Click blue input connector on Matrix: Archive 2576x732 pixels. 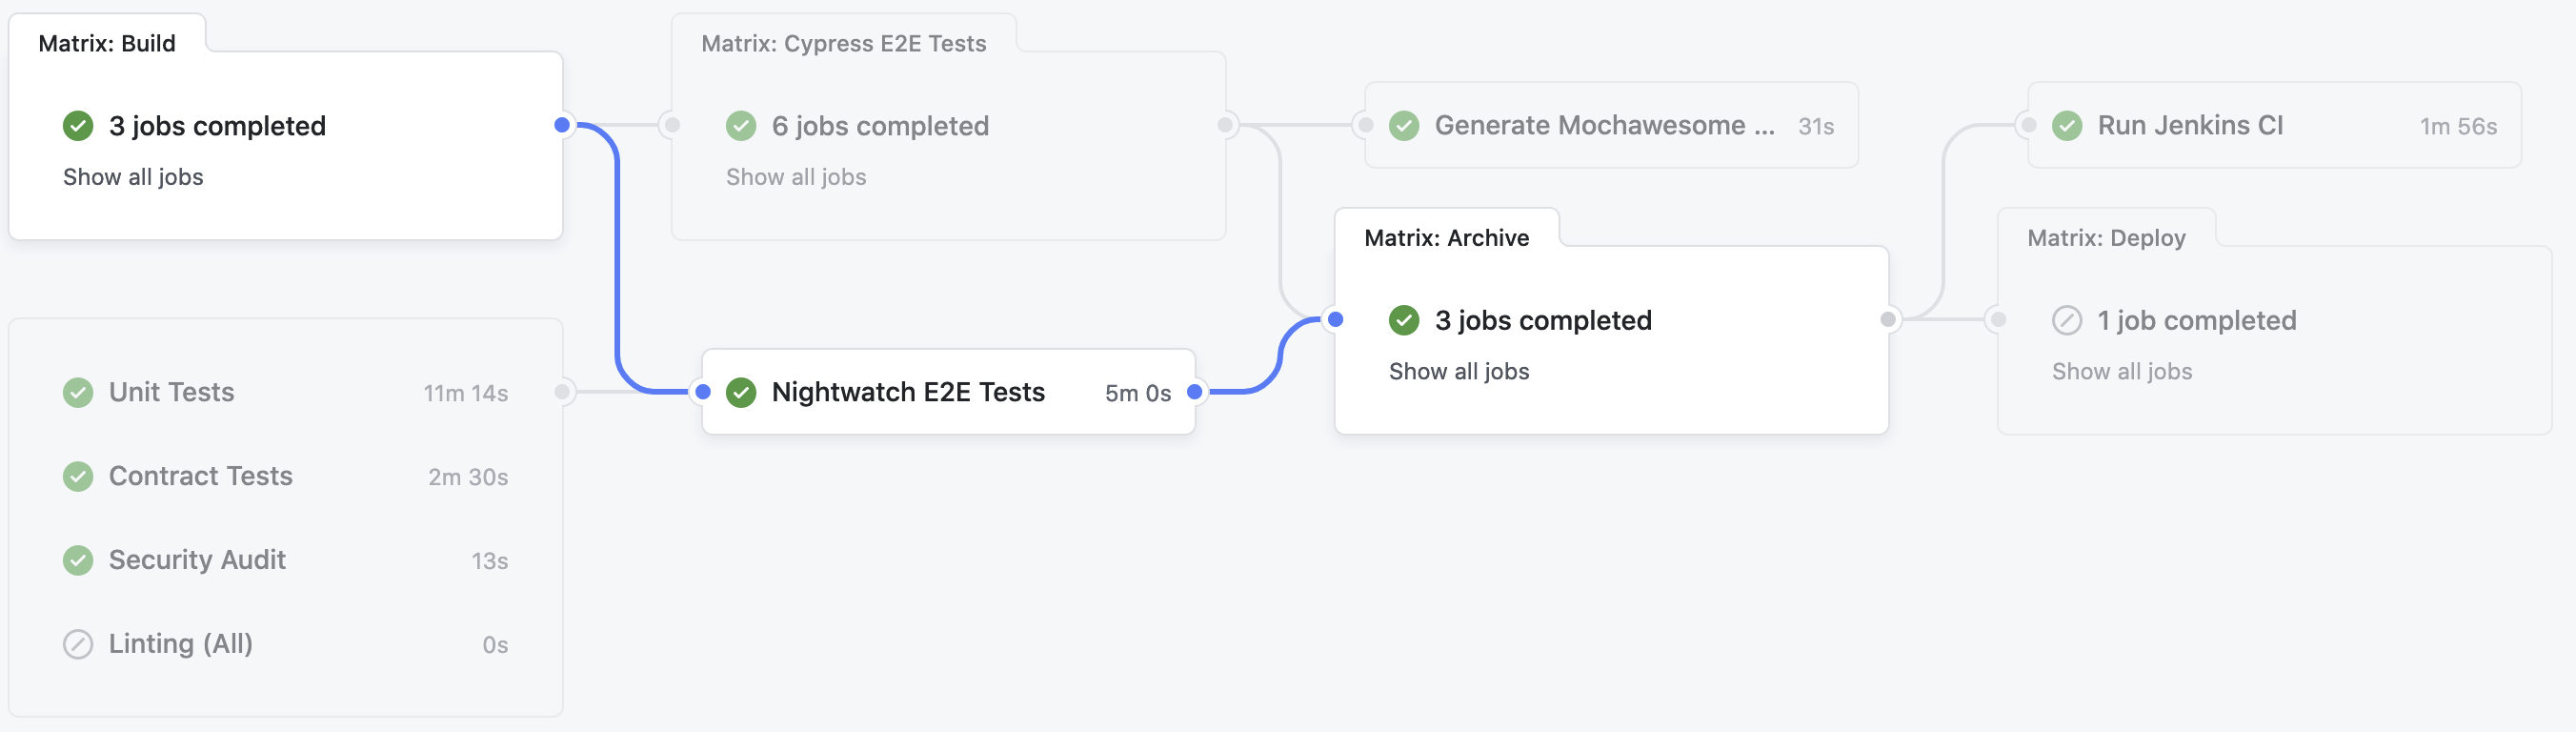(x=1335, y=320)
